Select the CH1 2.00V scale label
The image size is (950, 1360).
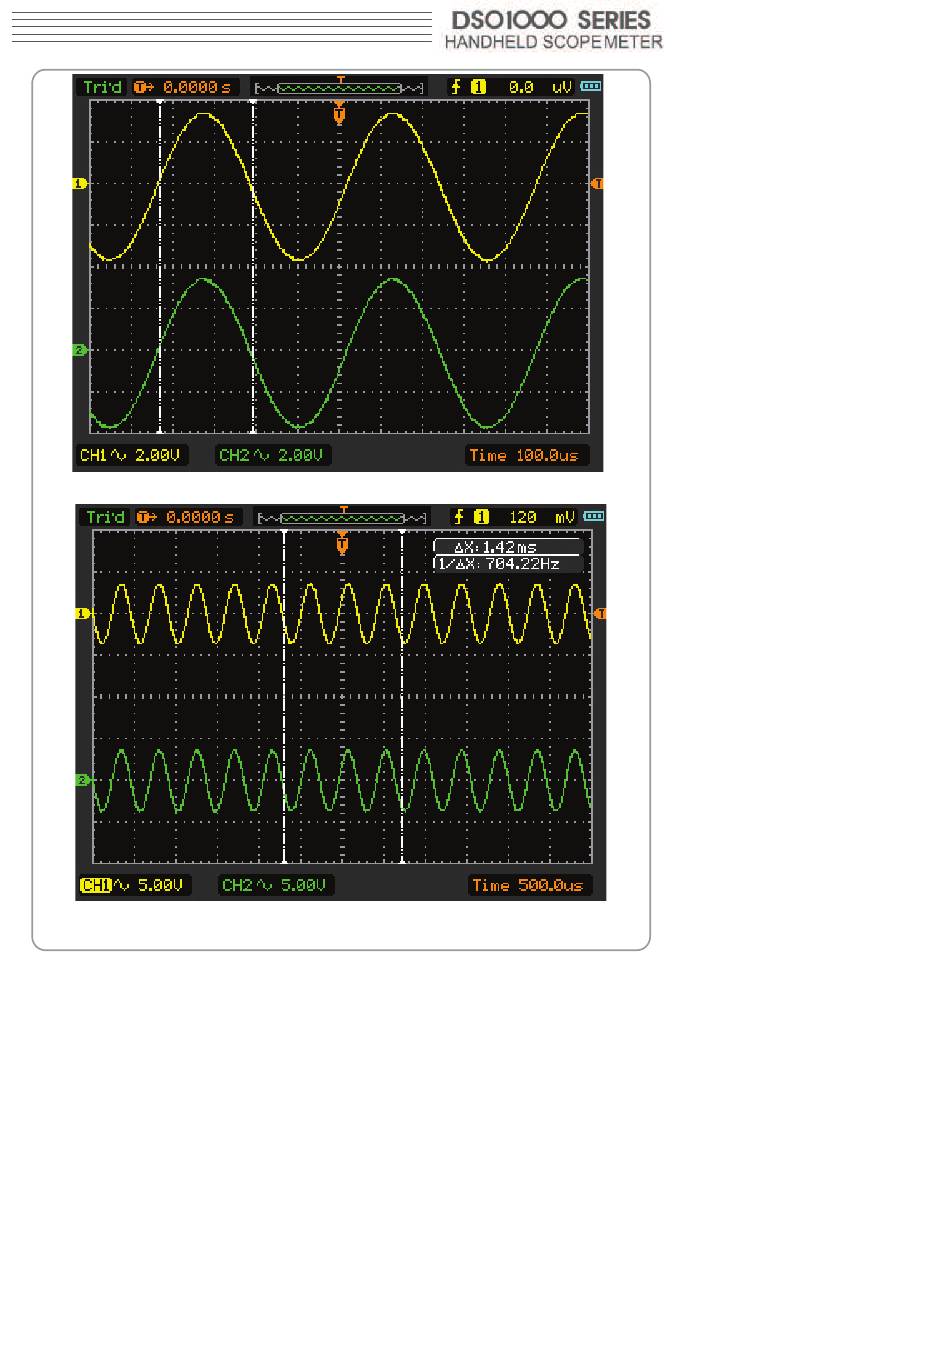pyautogui.click(x=132, y=455)
